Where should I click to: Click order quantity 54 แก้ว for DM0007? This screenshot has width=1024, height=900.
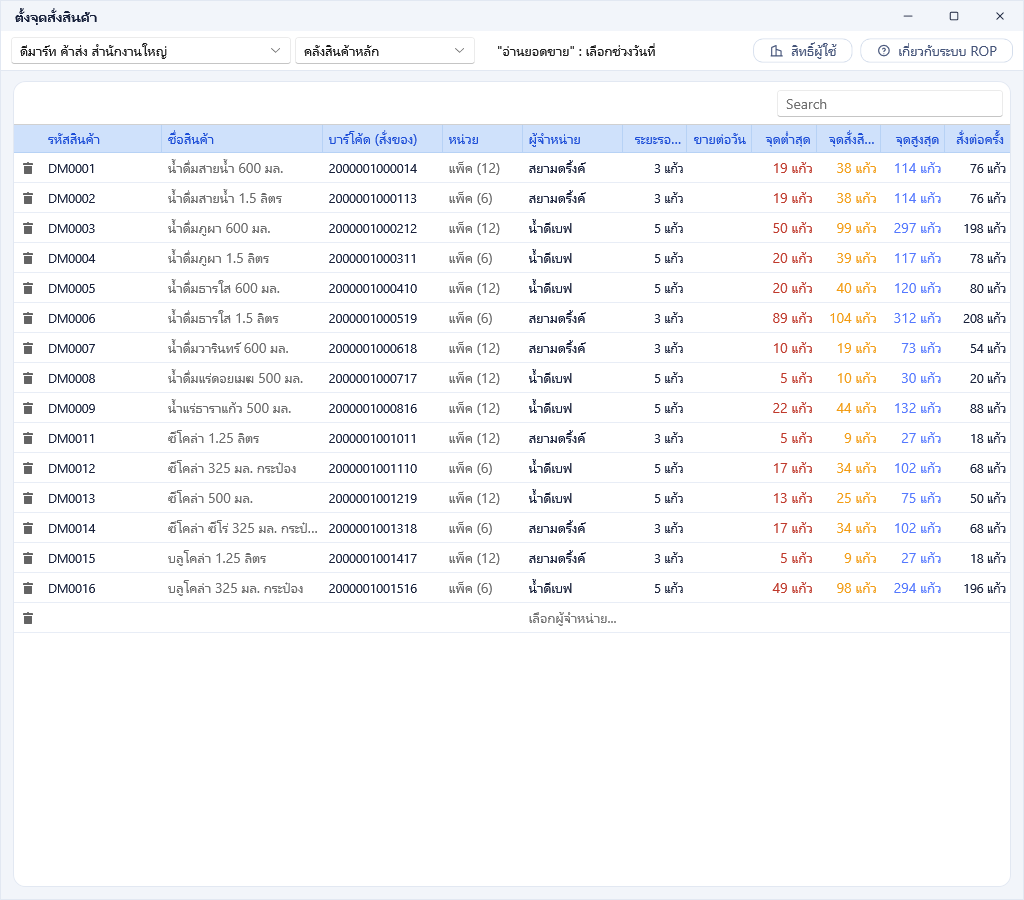coord(987,349)
